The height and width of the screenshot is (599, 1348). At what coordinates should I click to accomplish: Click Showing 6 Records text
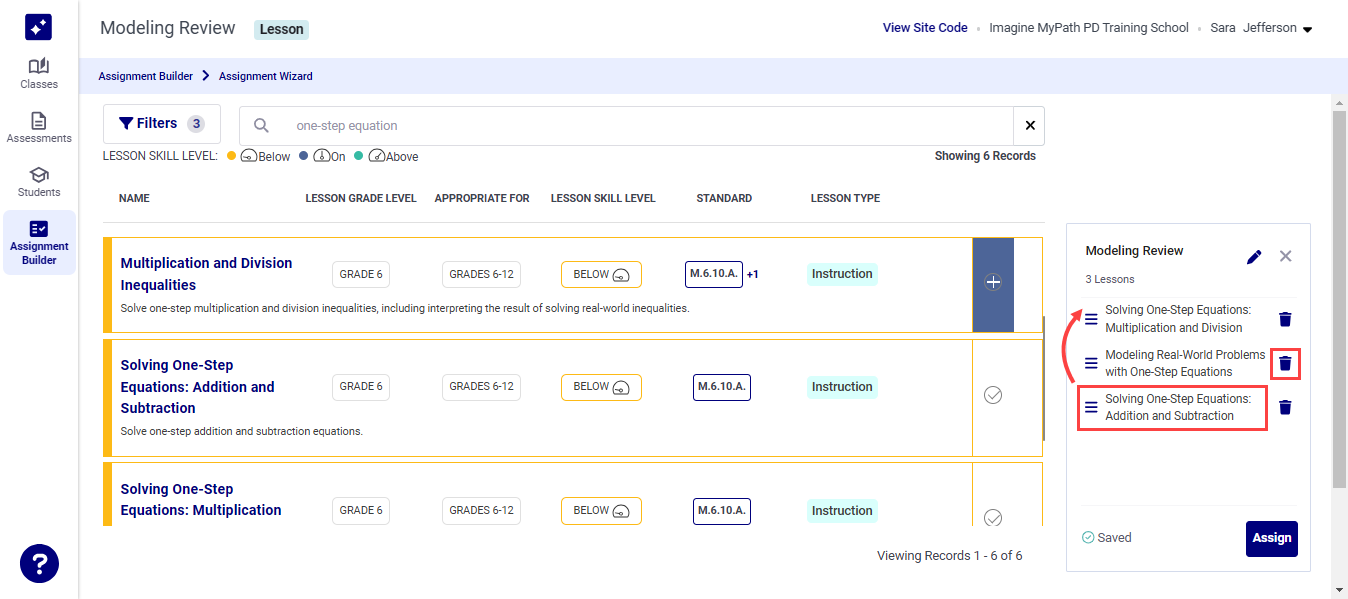(x=985, y=156)
